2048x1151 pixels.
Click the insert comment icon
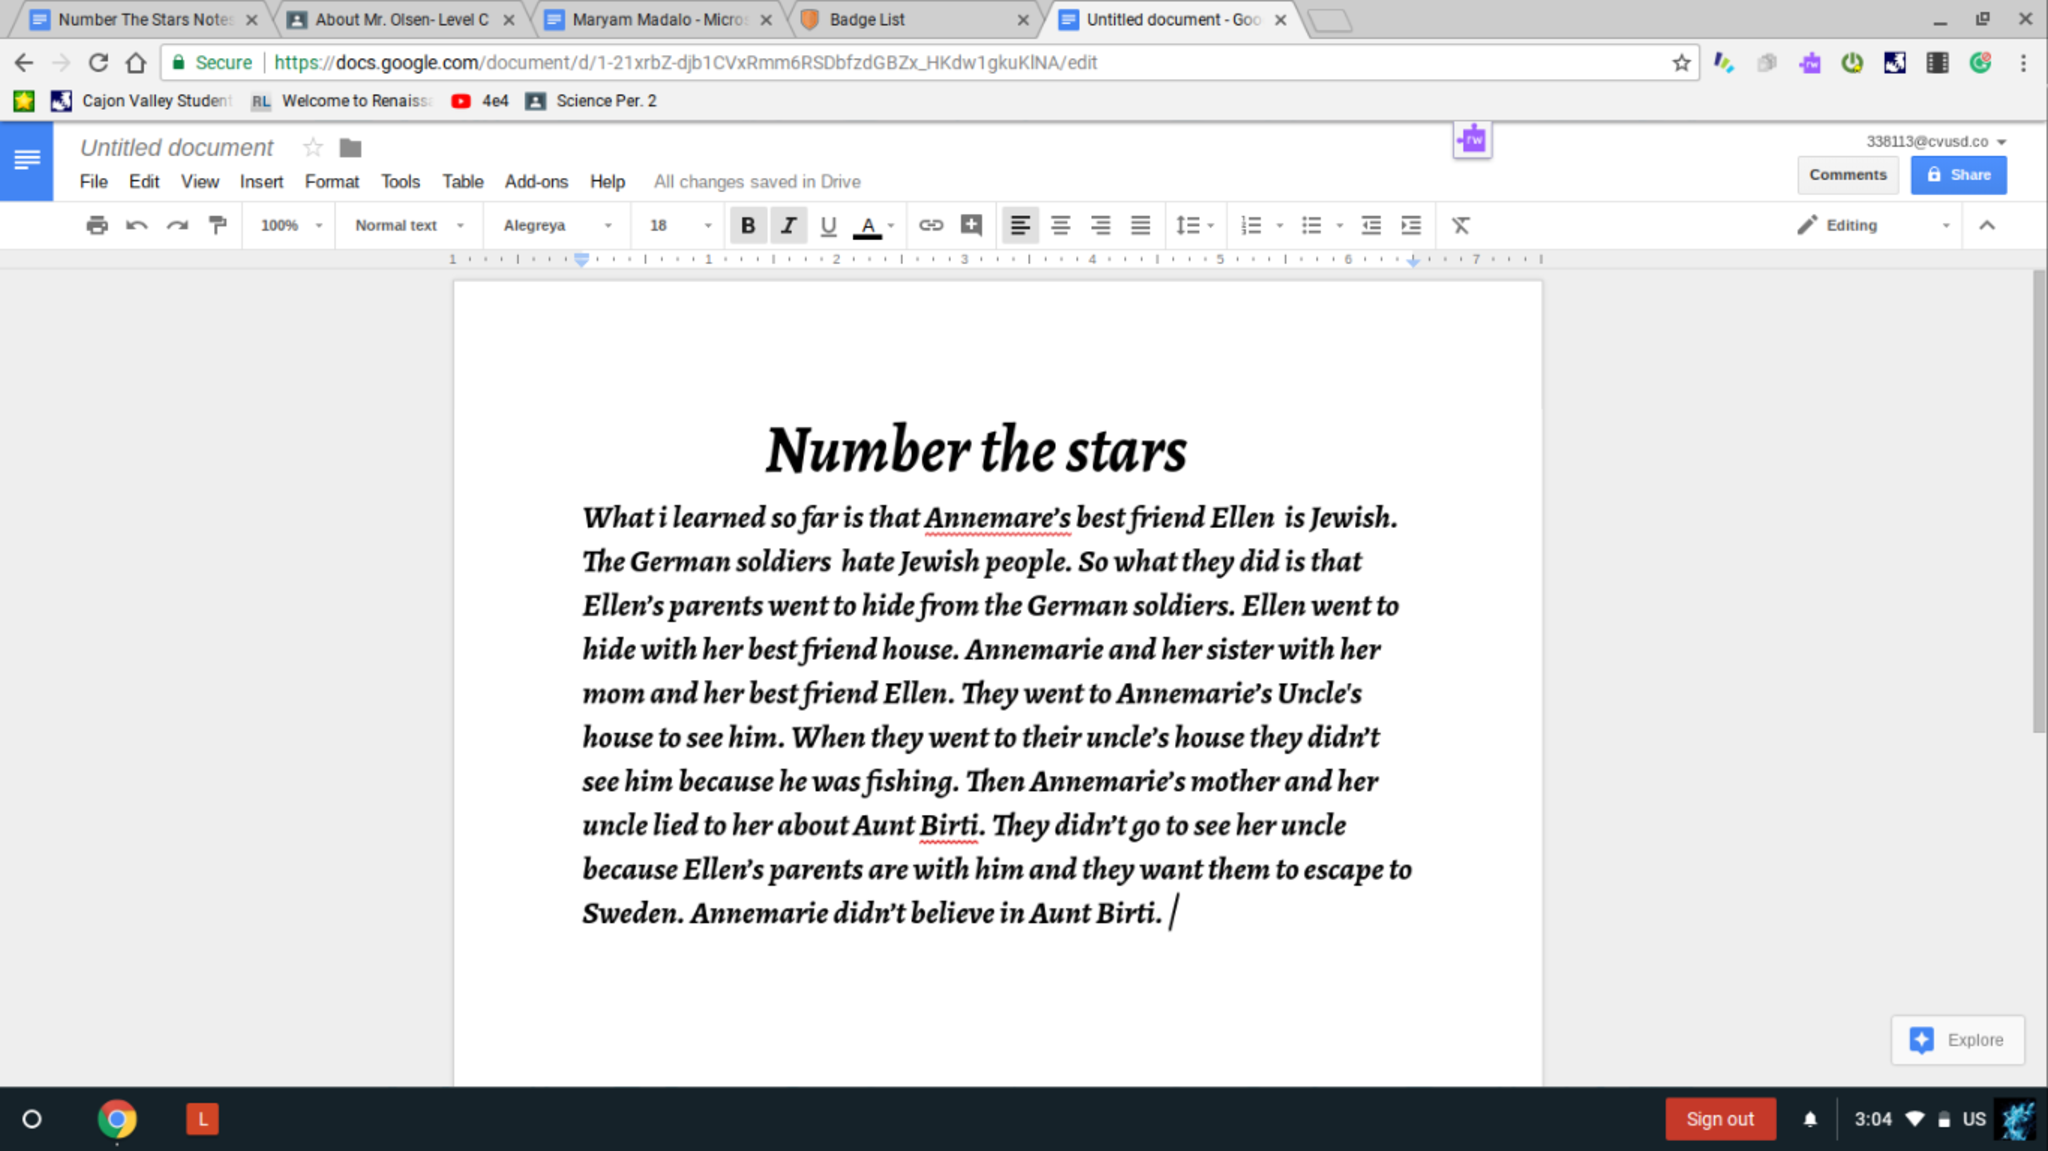tap(971, 225)
